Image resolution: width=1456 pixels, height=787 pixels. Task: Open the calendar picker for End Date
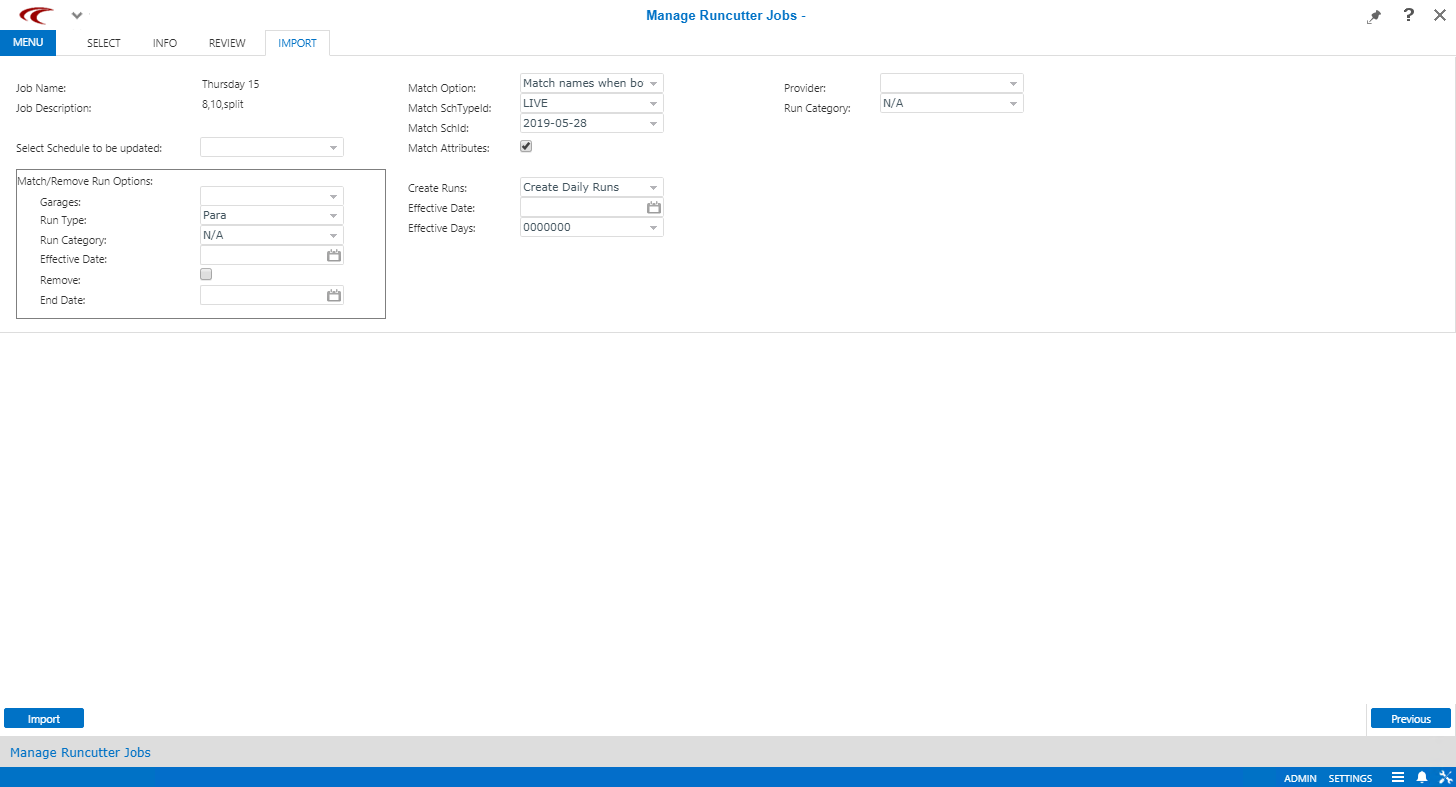pyautogui.click(x=333, y=295)
